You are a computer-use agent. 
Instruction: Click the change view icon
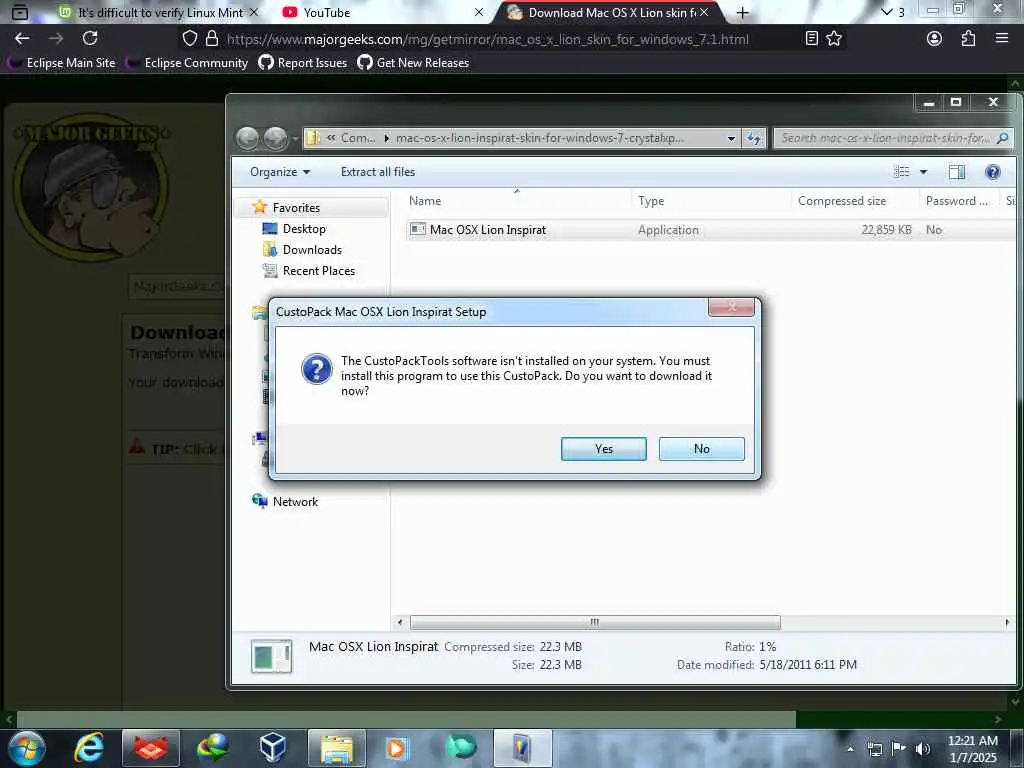point(901,172)
